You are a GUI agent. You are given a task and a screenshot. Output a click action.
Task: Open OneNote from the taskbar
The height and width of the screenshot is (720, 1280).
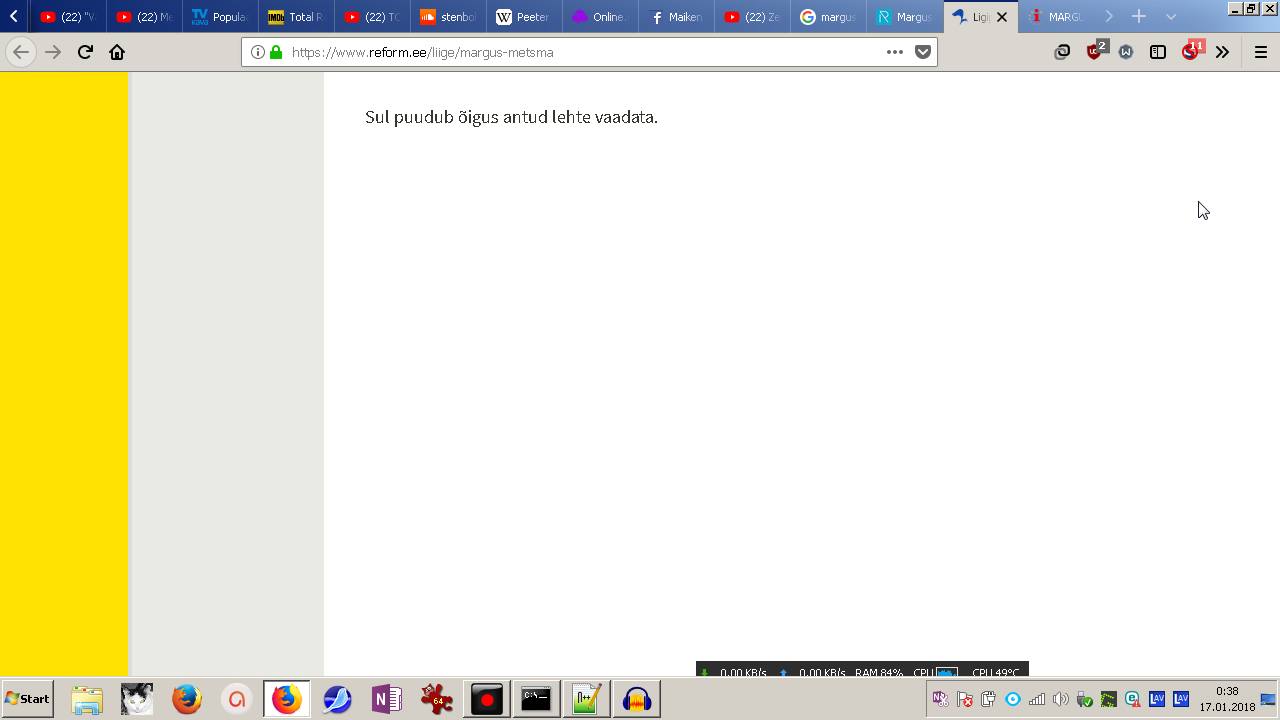coord(387,699)
